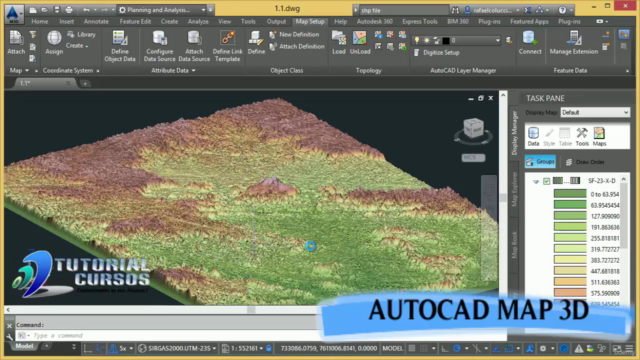This screenshot has height=360, width=640.
Task: Click the Plot printer icon
Action: click(69, 10)
